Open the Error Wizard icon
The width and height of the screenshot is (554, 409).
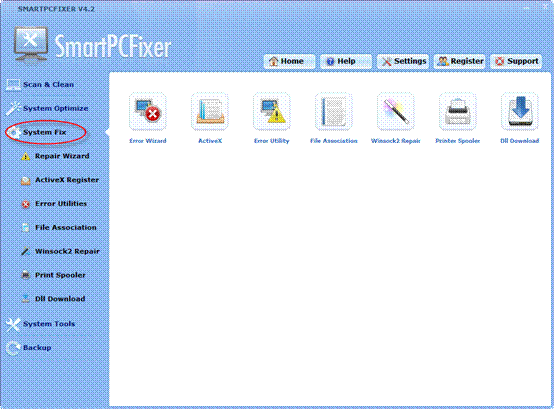click(x=148, y=111)
